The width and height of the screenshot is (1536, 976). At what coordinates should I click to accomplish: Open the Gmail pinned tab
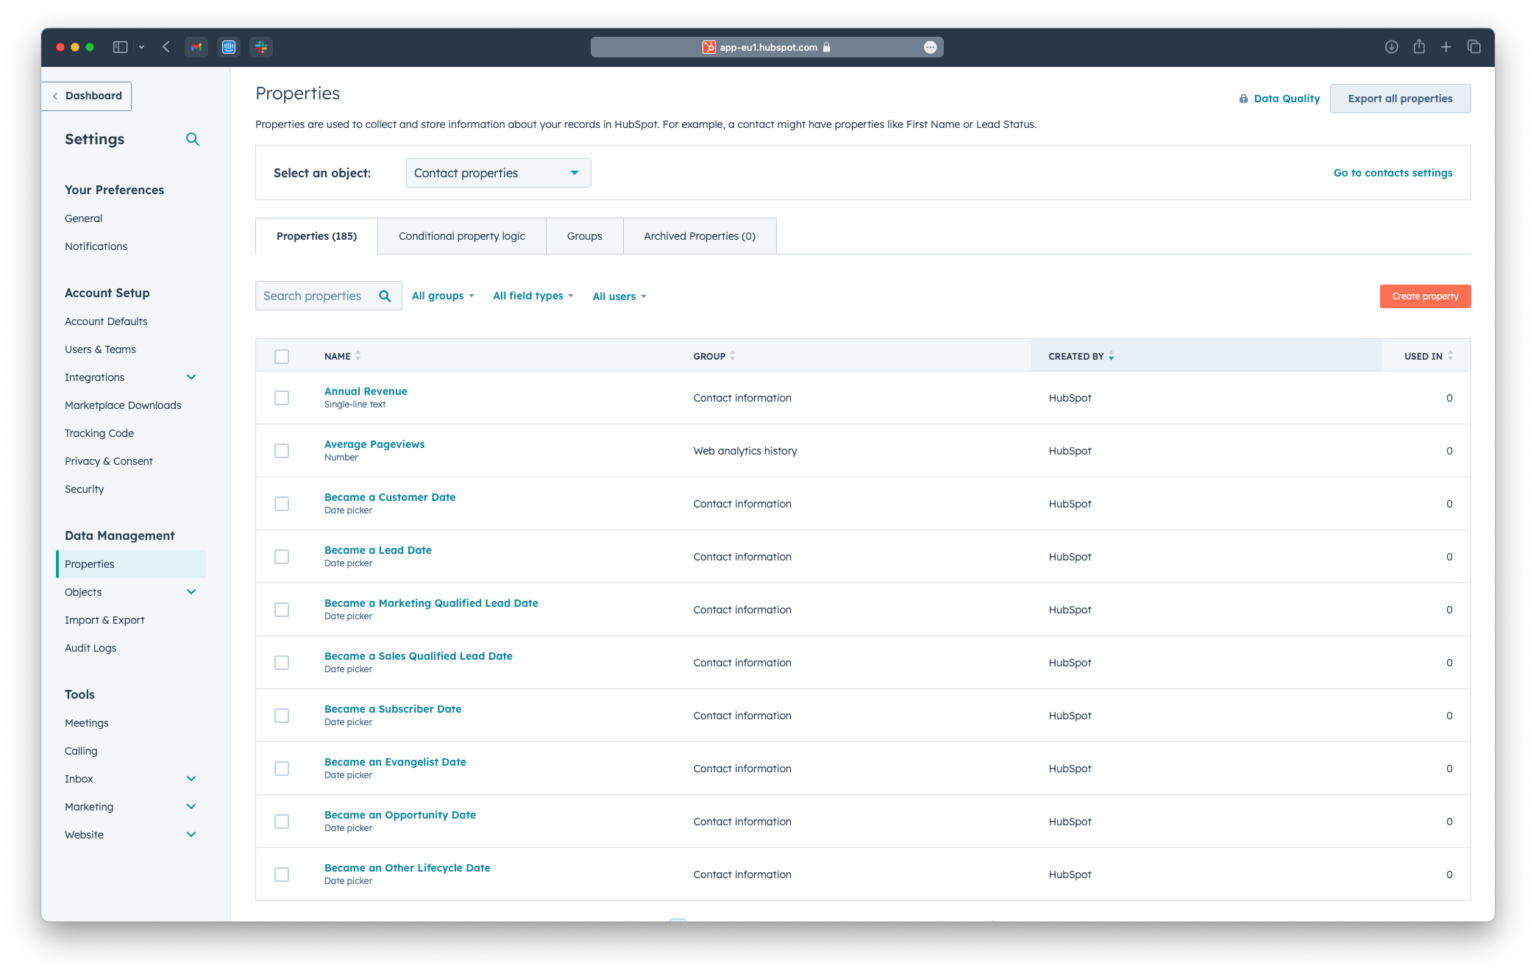[196, 46]
